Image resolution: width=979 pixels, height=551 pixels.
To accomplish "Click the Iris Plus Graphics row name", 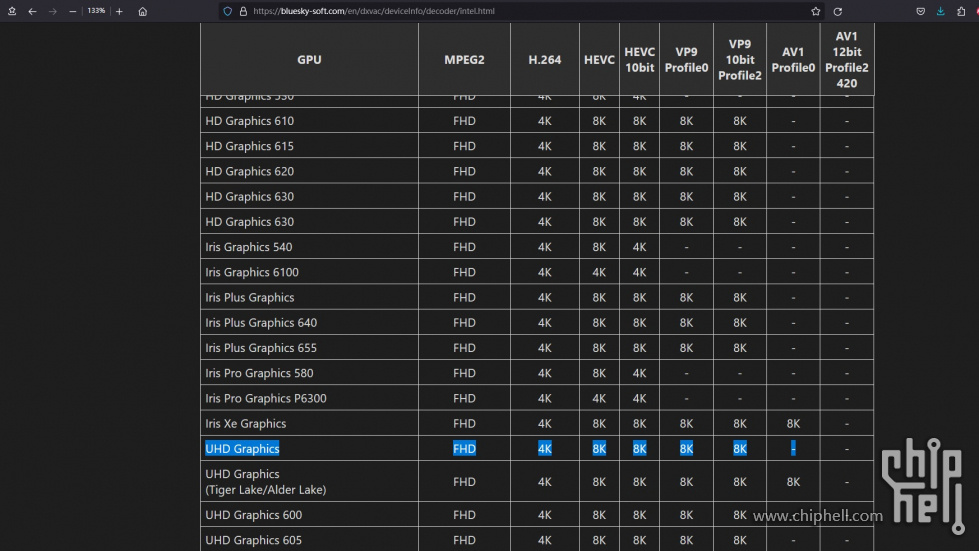I will (250, 298).
